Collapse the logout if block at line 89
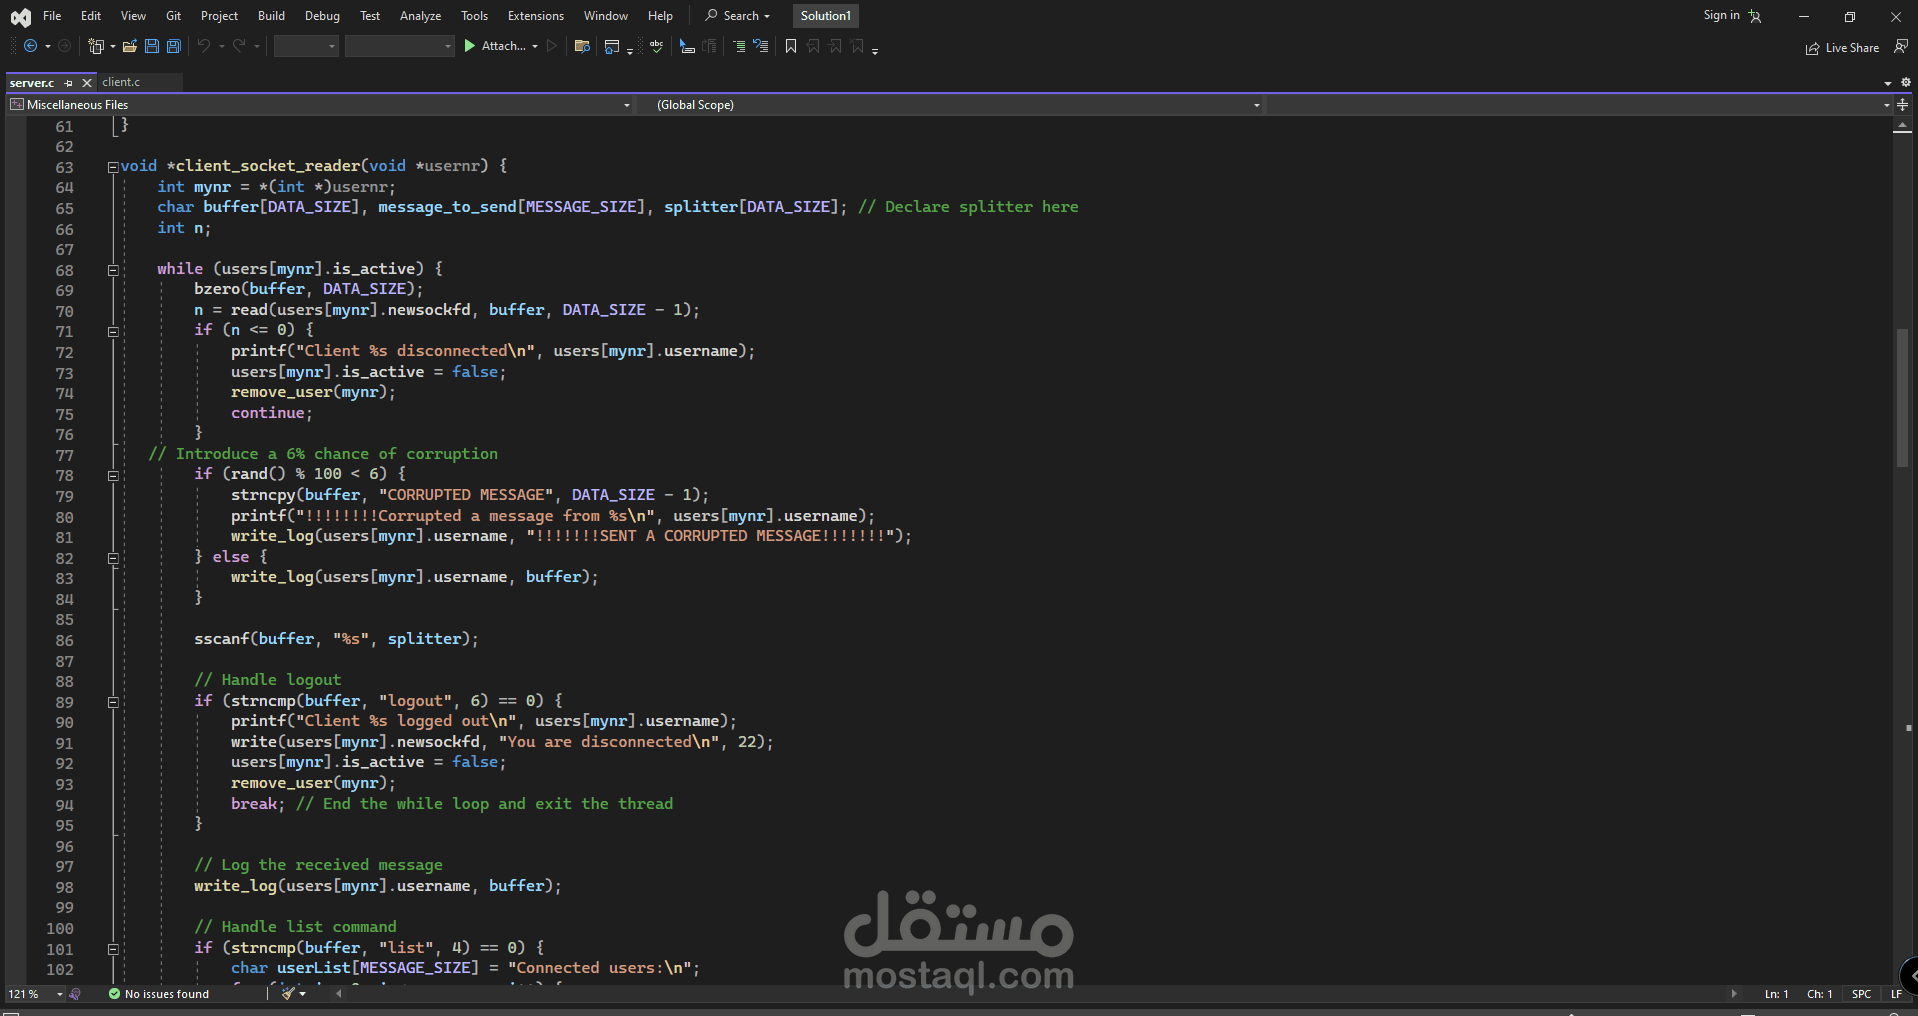Screen dimensions: 1918x1016 pyautogui.click(x=113, y=702)
